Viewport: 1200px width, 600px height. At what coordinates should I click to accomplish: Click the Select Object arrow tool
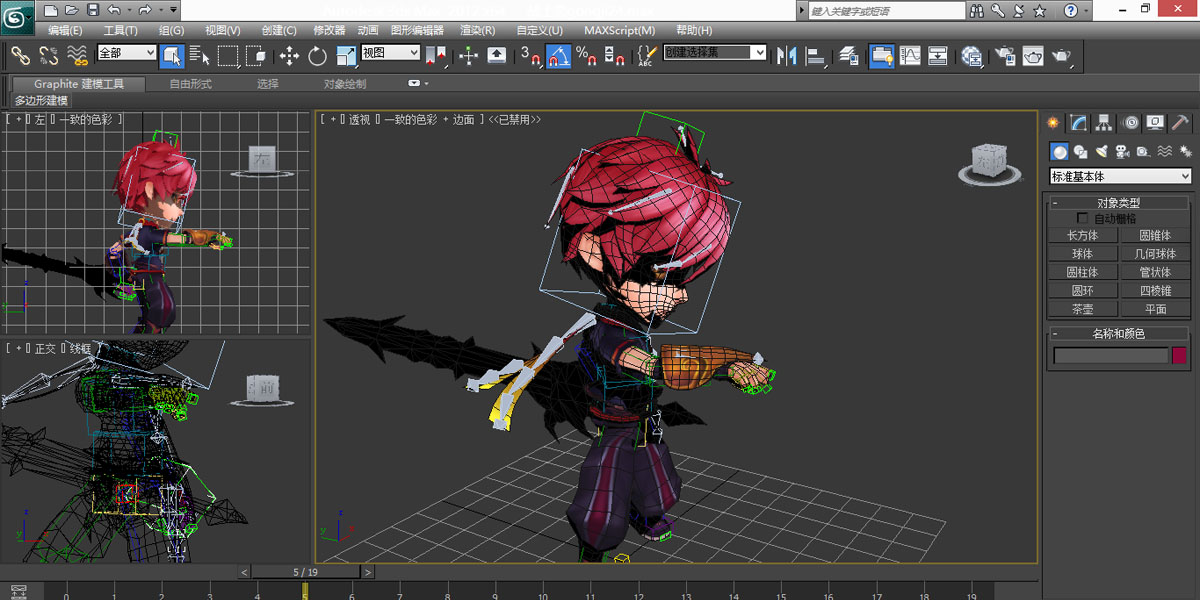coord(171,56)
